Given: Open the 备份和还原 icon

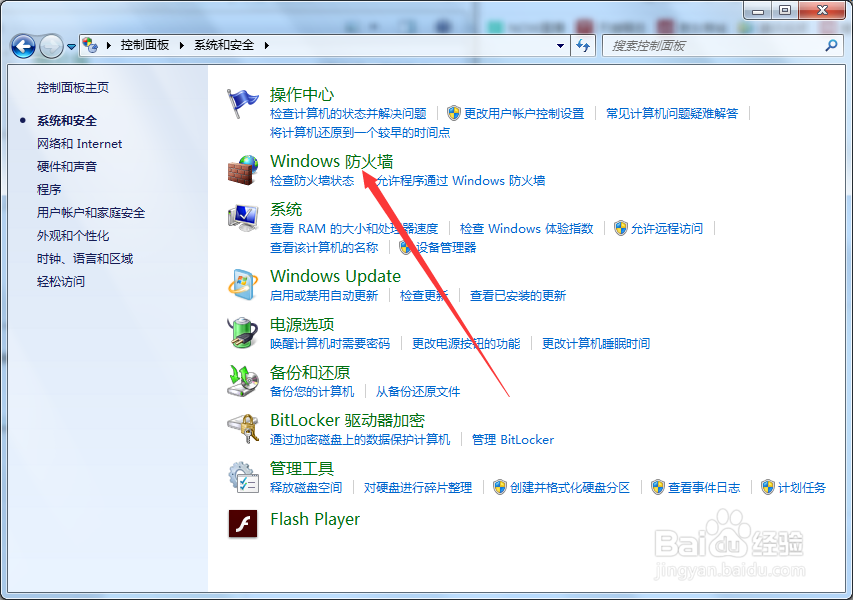Looking at the screenshot, I should coord(243,380).
